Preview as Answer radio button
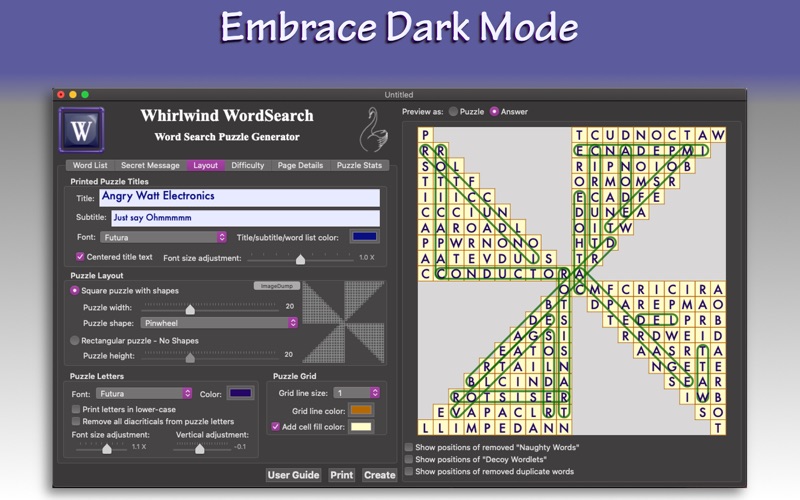Image resolution: width=800 pixels, height=500 pixels. pyautogui.click(x=494, y=111)
